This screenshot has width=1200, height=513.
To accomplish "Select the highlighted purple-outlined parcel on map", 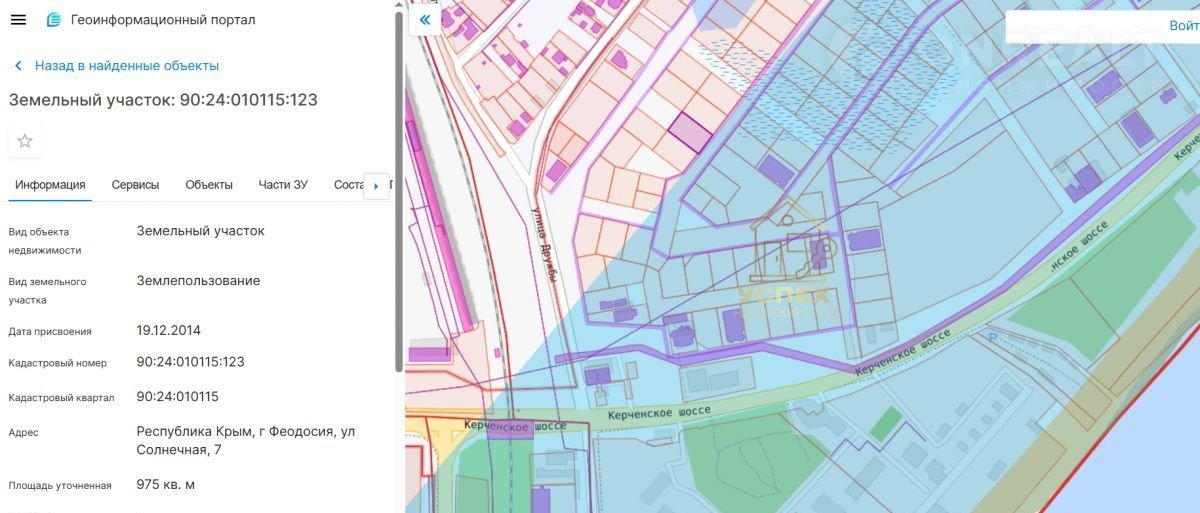I will [689, 132].
